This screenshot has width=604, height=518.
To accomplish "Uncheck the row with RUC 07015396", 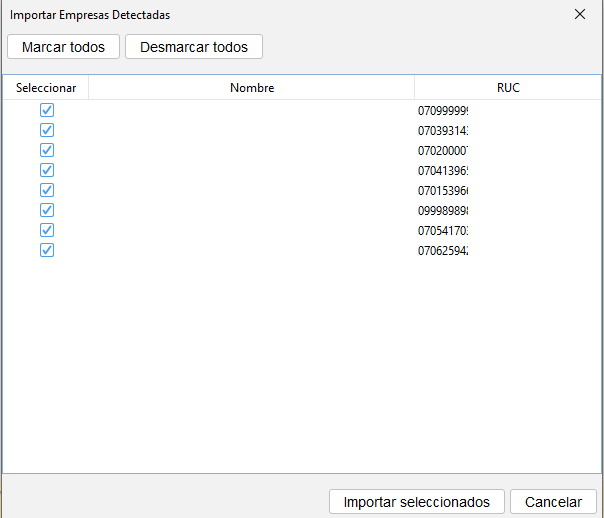I will coord(47,190).
